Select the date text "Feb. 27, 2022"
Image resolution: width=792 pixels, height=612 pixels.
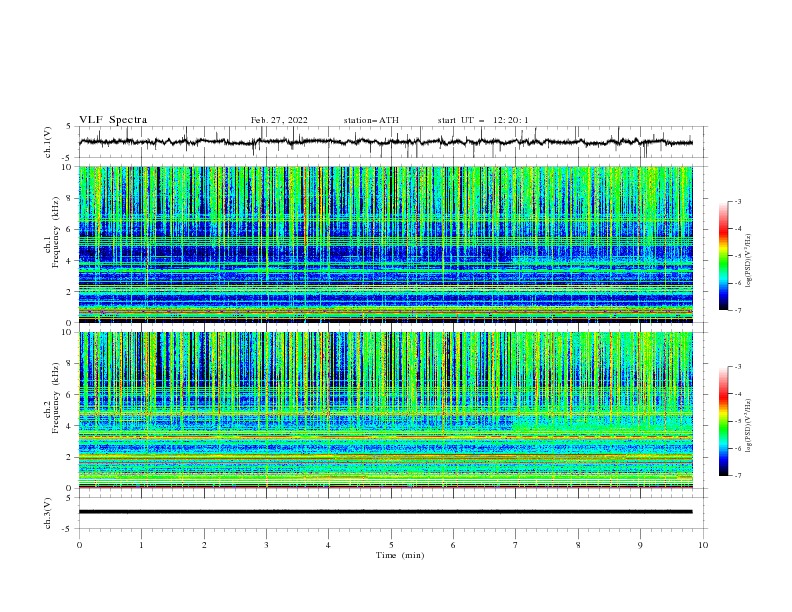(x=279, y=120)
